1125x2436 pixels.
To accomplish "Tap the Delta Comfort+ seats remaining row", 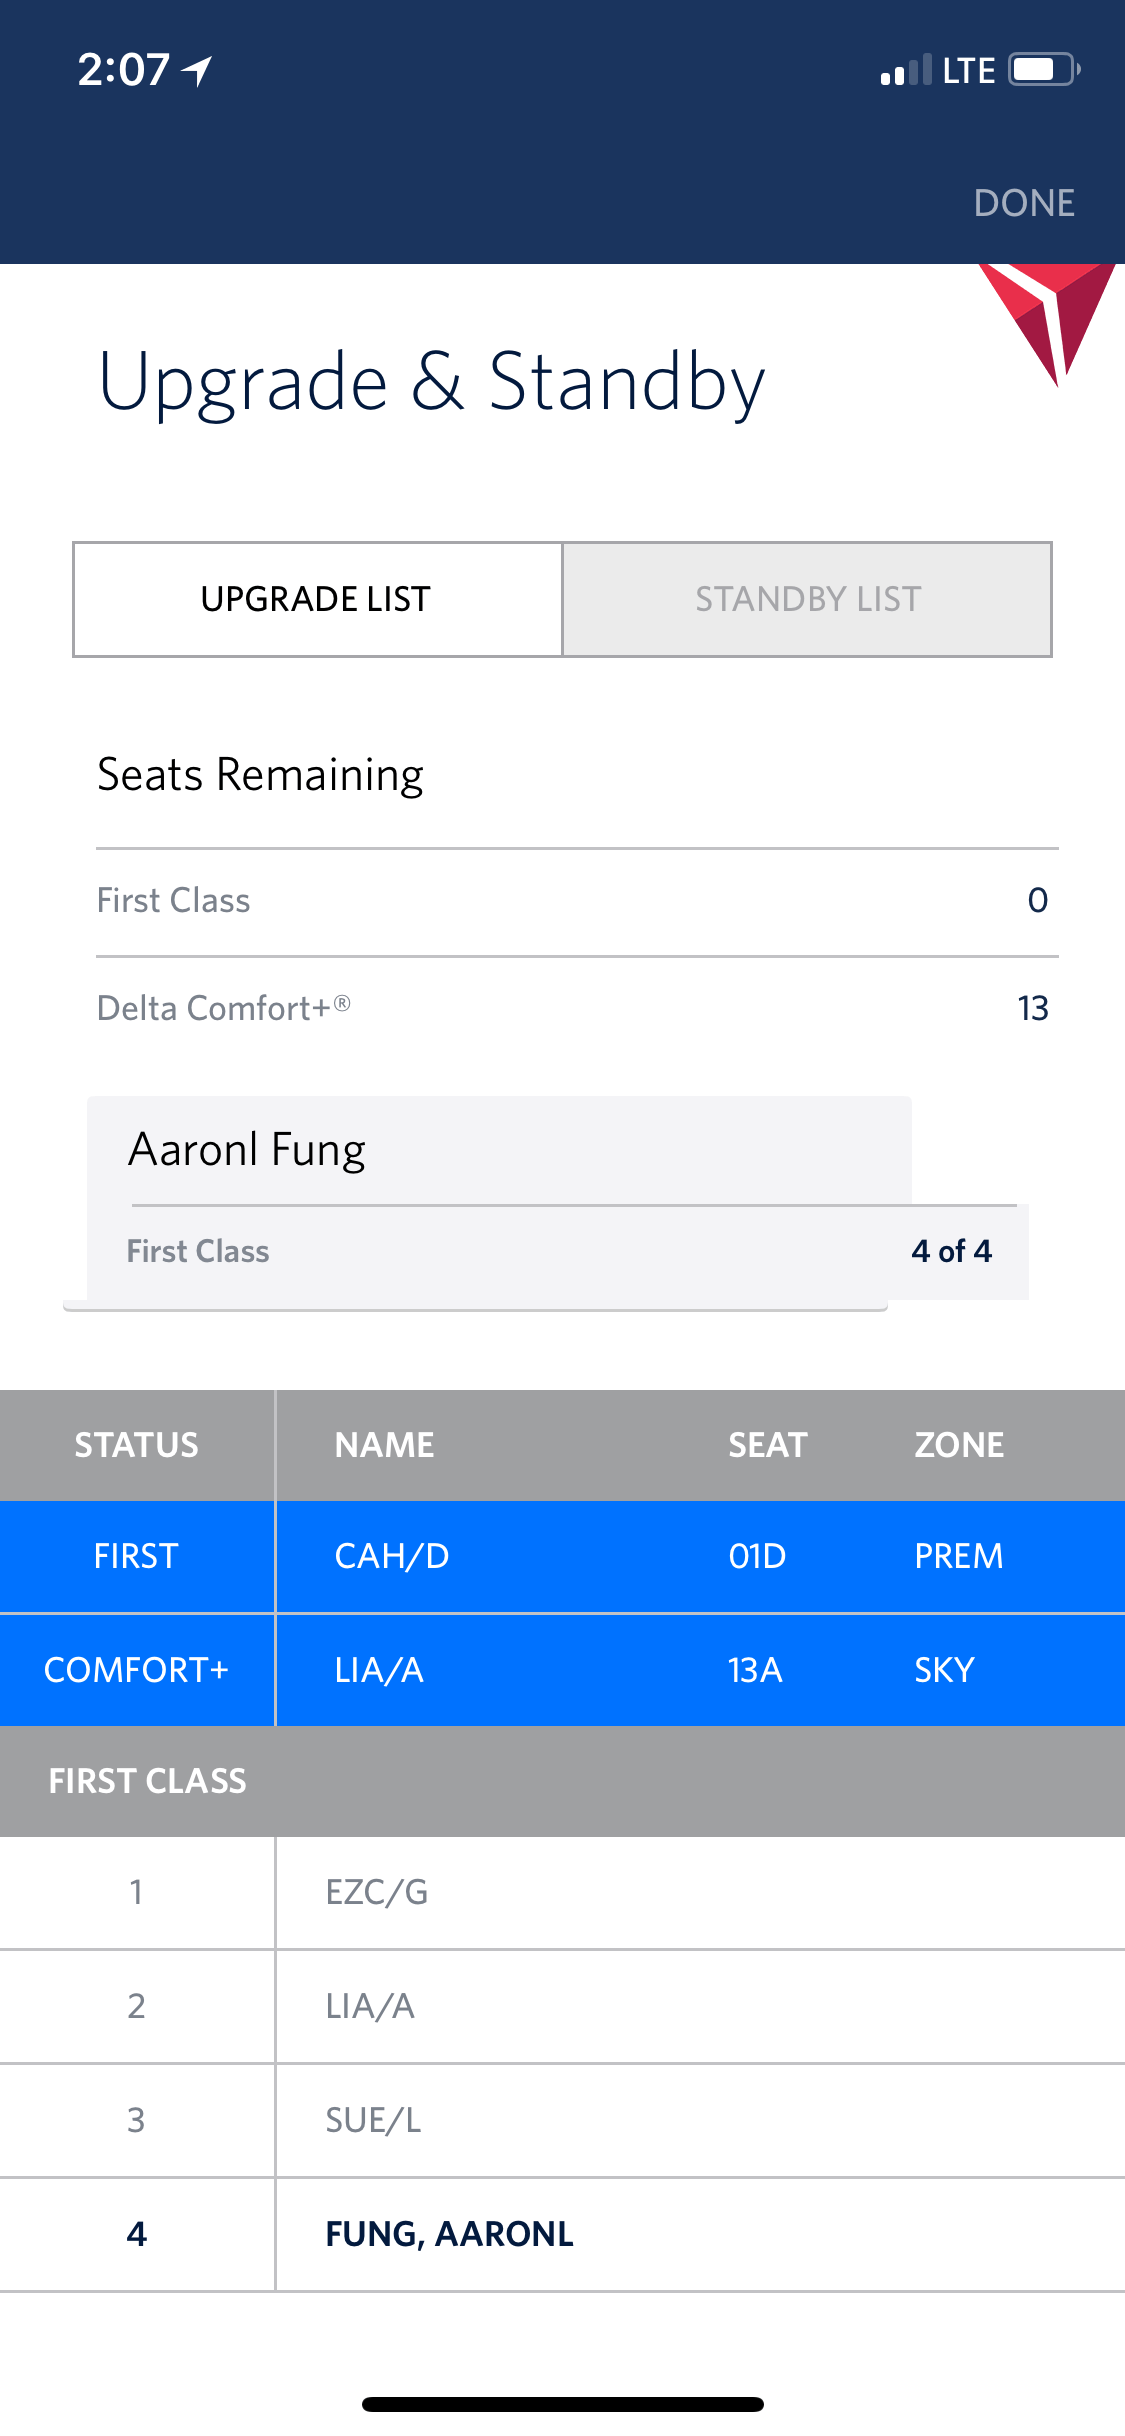I will point(576,1008).
